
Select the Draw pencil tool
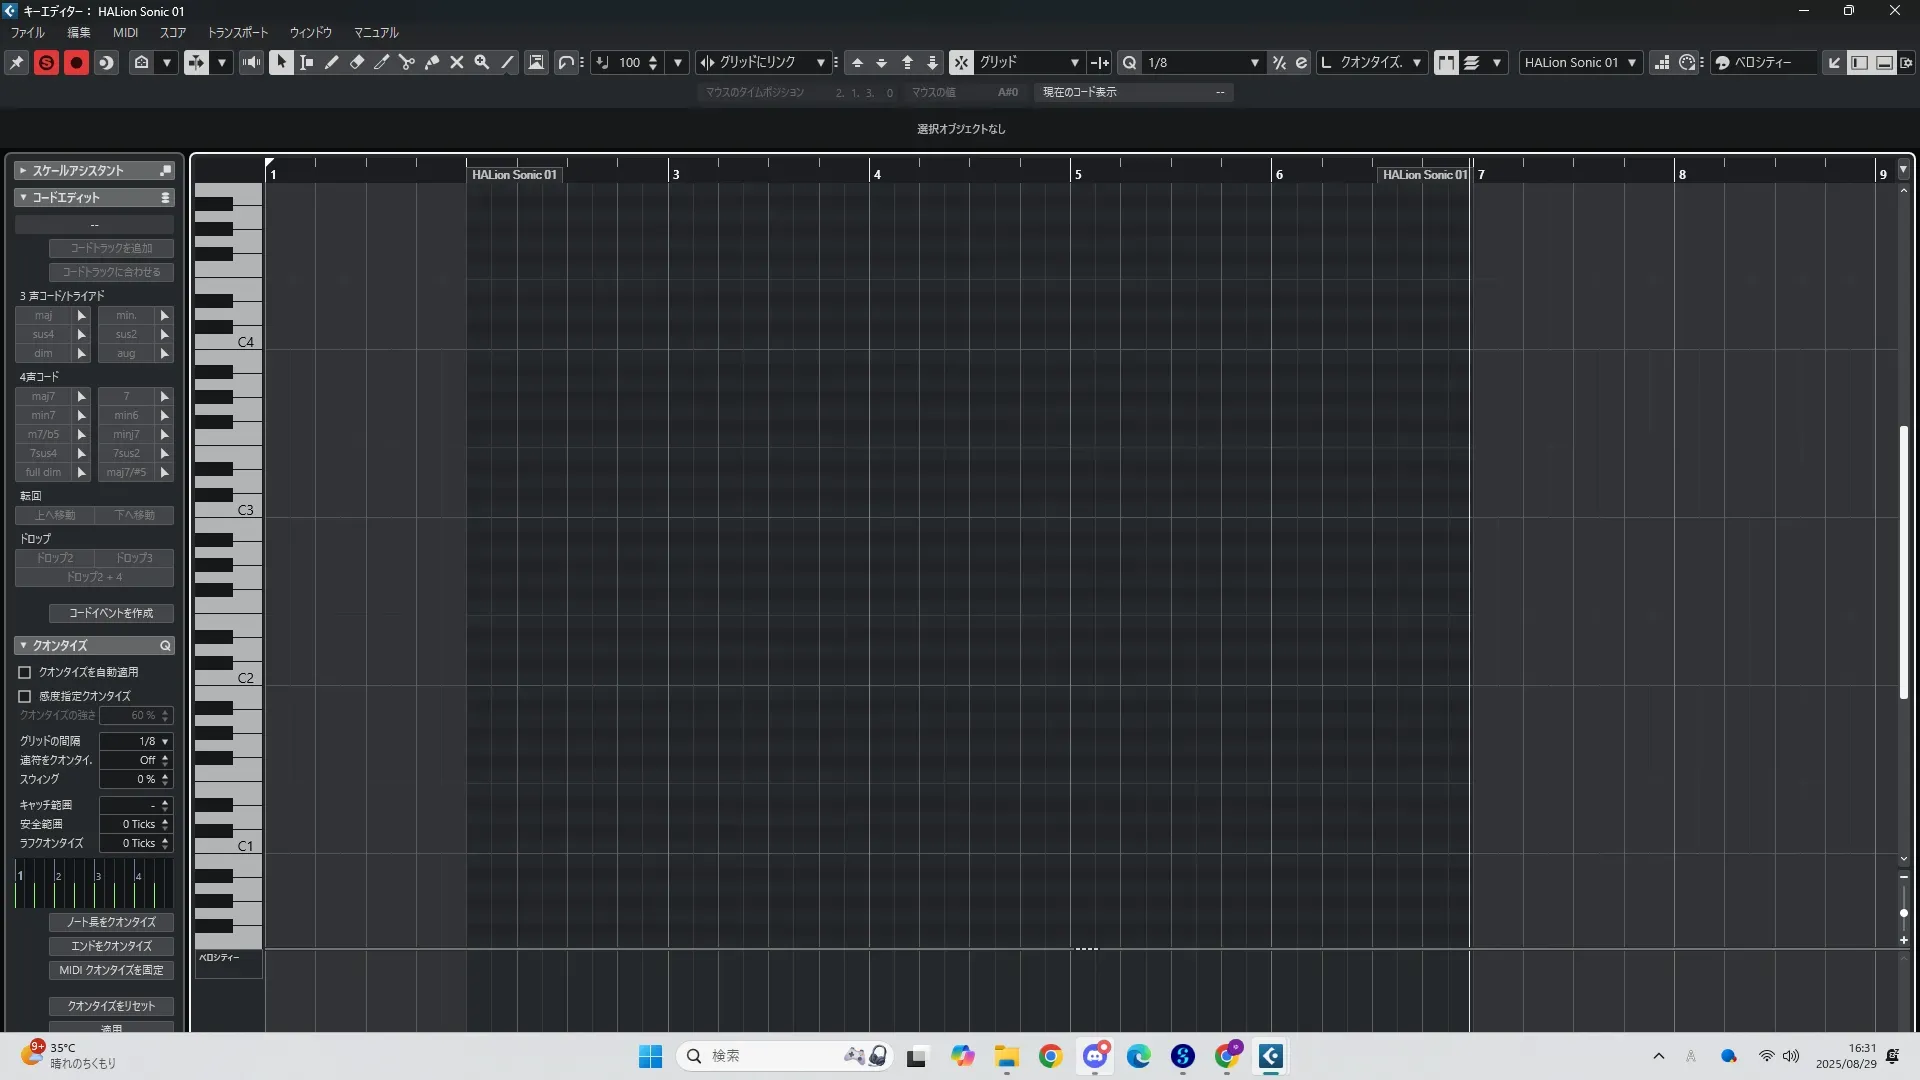(x=332, y=62)
